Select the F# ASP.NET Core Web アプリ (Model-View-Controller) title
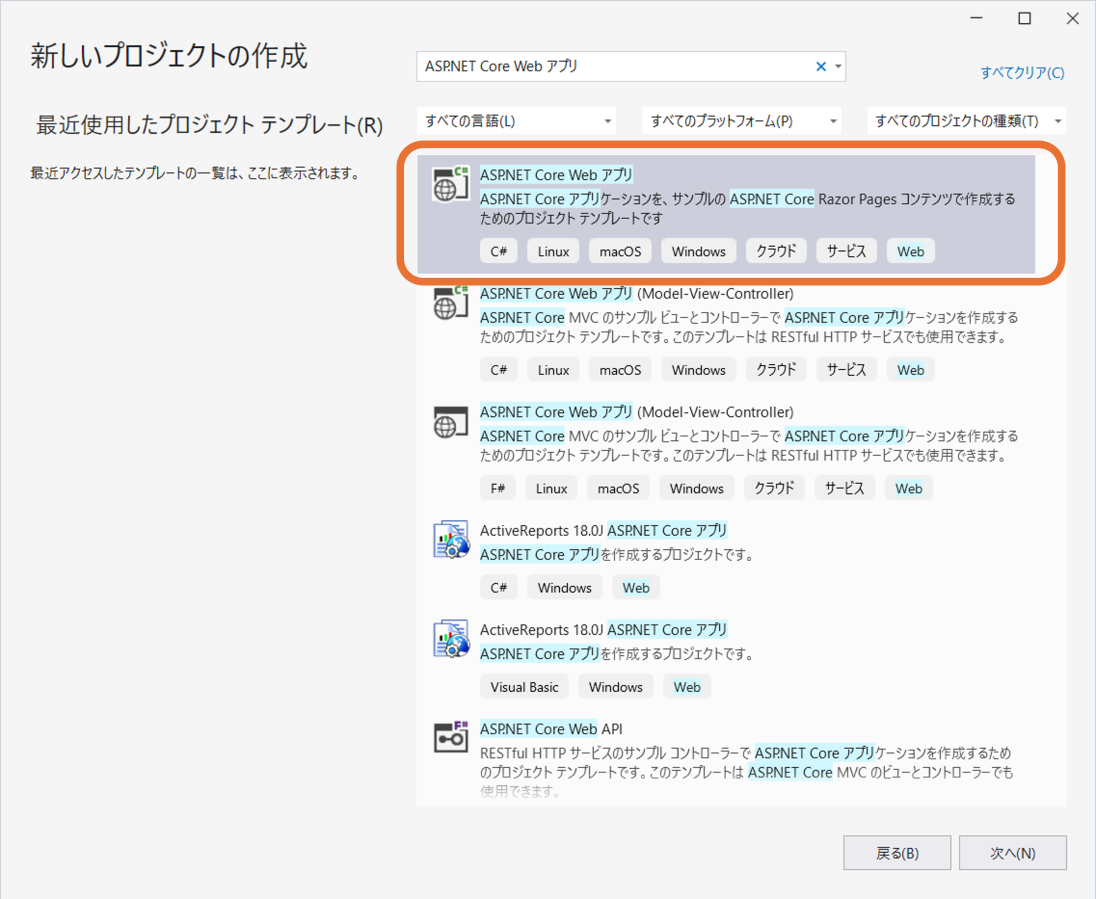Image resolution: width=1096 pixels, height=899 pixels. click(x=637, y=412)
